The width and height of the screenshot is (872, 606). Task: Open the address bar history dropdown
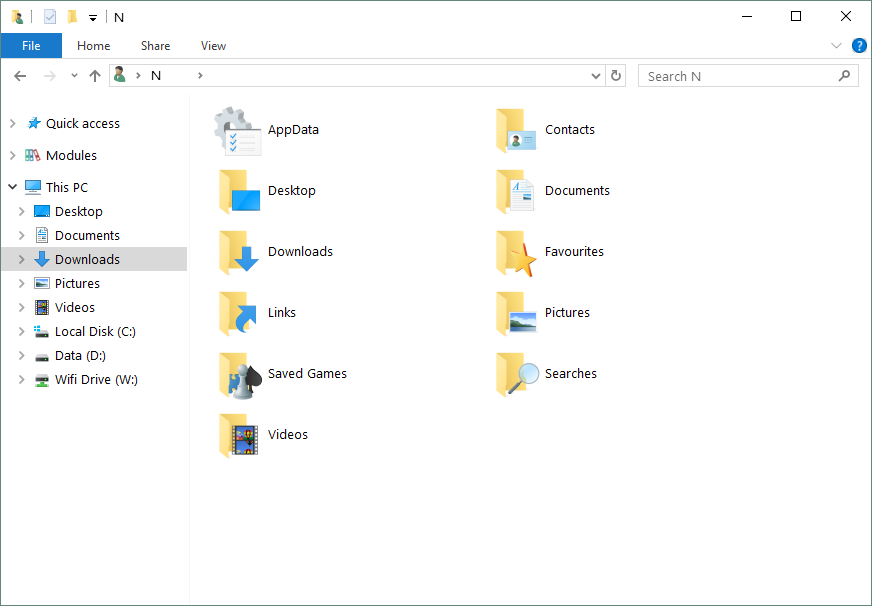click(596, 76)
